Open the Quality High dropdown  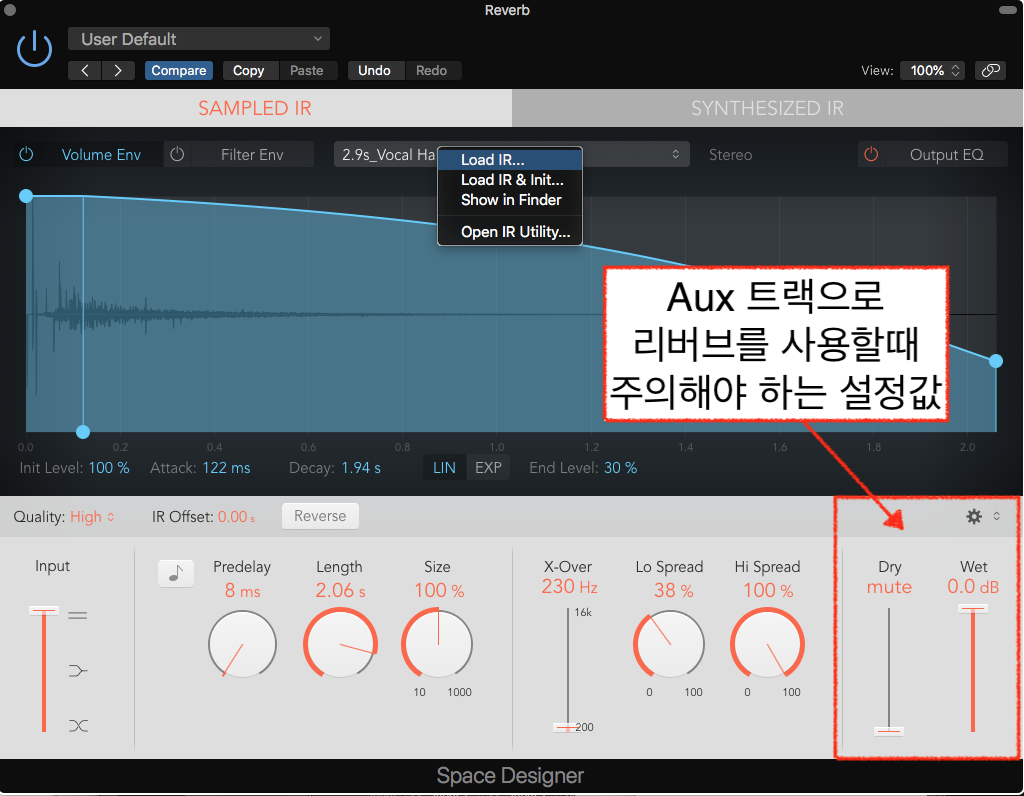click(92, 517)
